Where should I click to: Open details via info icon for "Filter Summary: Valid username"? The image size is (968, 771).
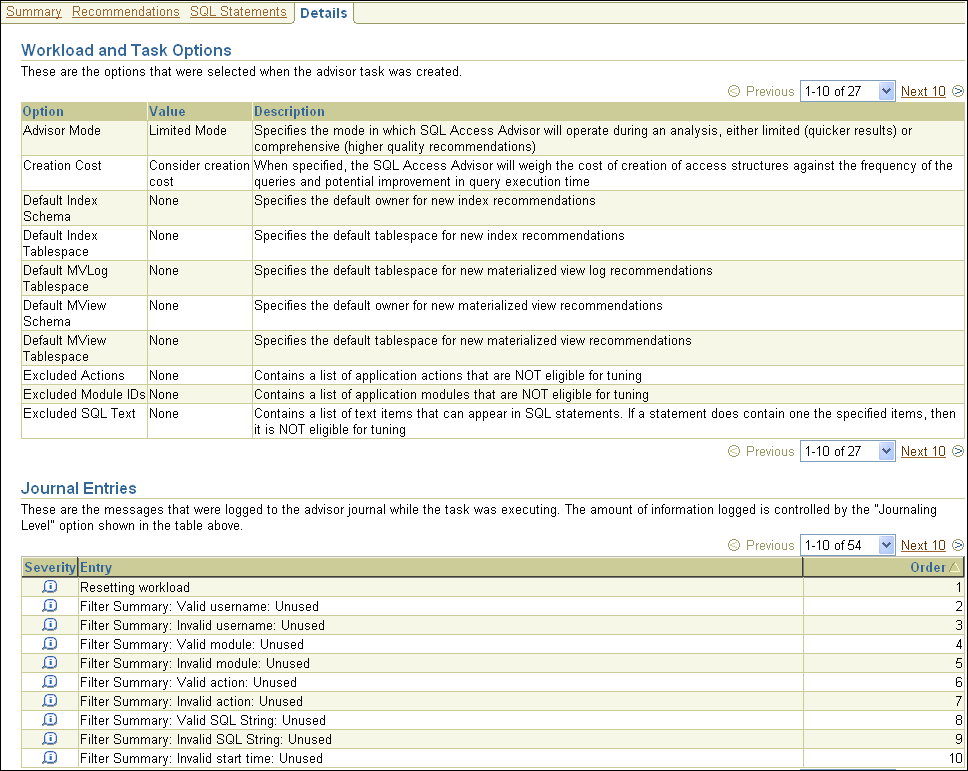pyautogui.click(x=49, y=606)
